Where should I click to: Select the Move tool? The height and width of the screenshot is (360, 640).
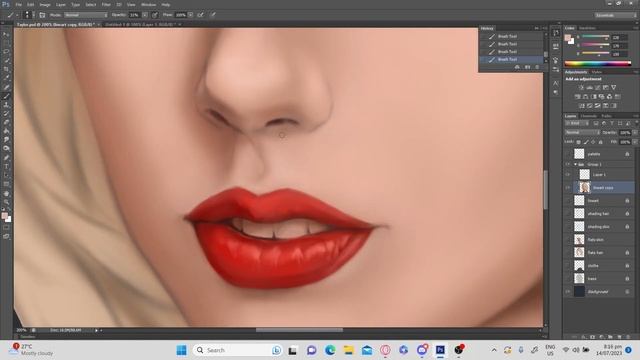6,35
